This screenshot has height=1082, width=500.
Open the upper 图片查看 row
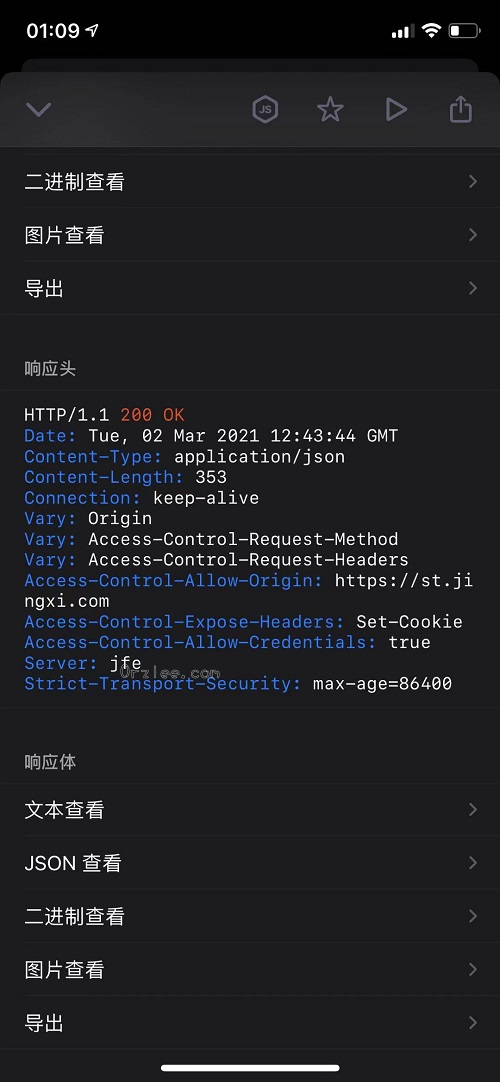click(x=250, y=235)
